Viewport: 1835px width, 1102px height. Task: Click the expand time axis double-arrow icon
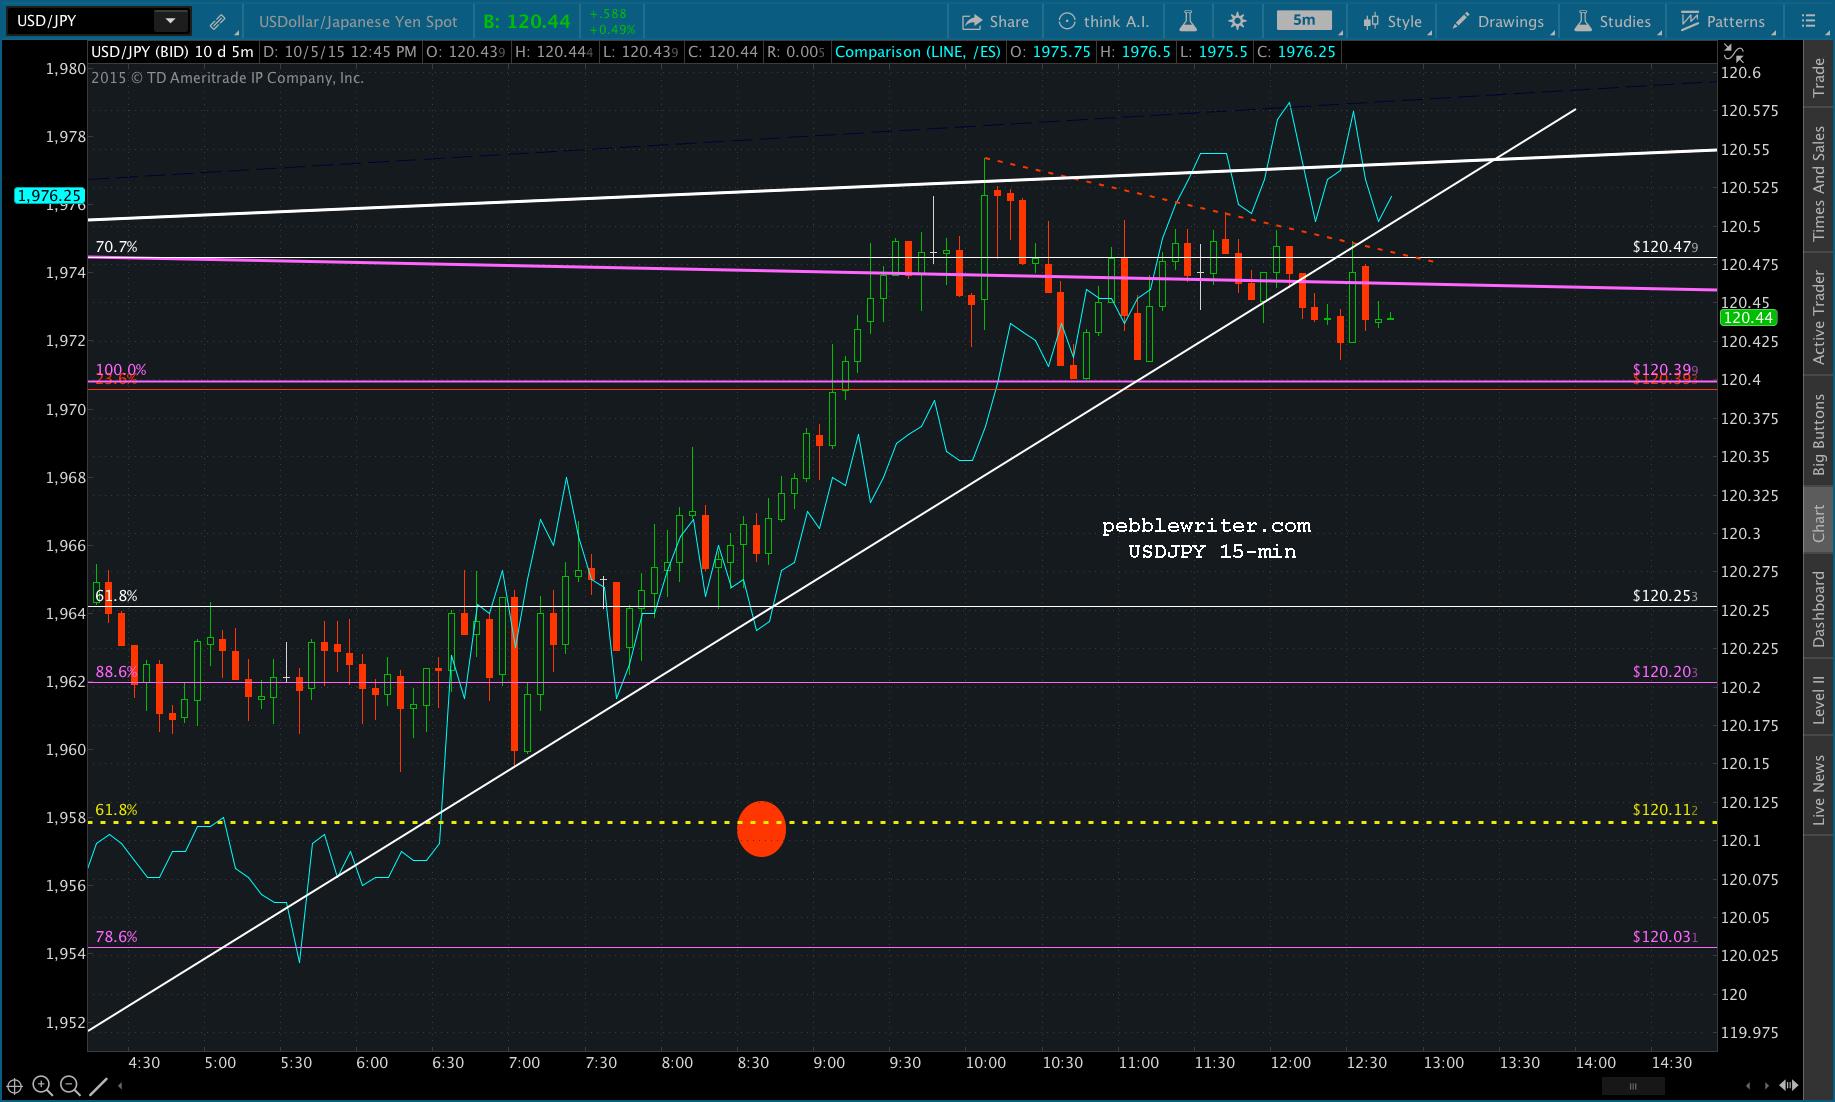coord(1788,1086)
